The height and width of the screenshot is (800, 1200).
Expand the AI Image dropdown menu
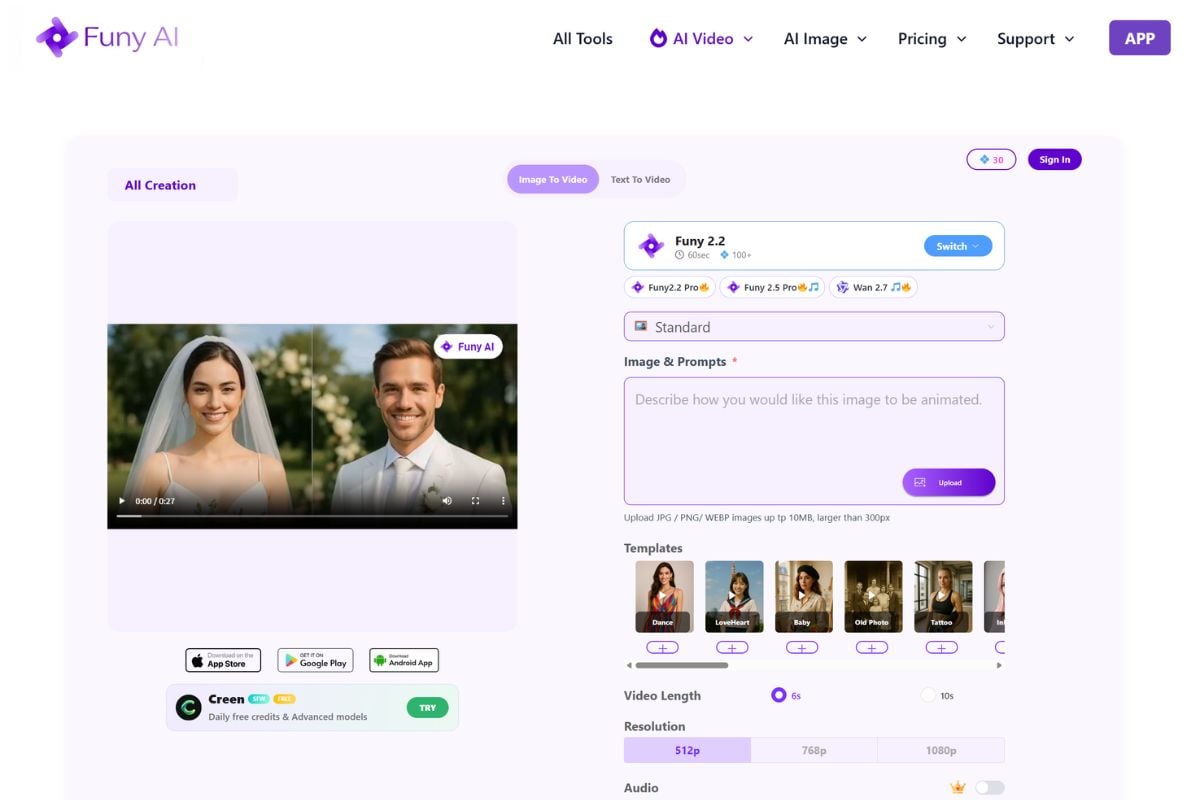pyautogui.click(x=825, y=39)
